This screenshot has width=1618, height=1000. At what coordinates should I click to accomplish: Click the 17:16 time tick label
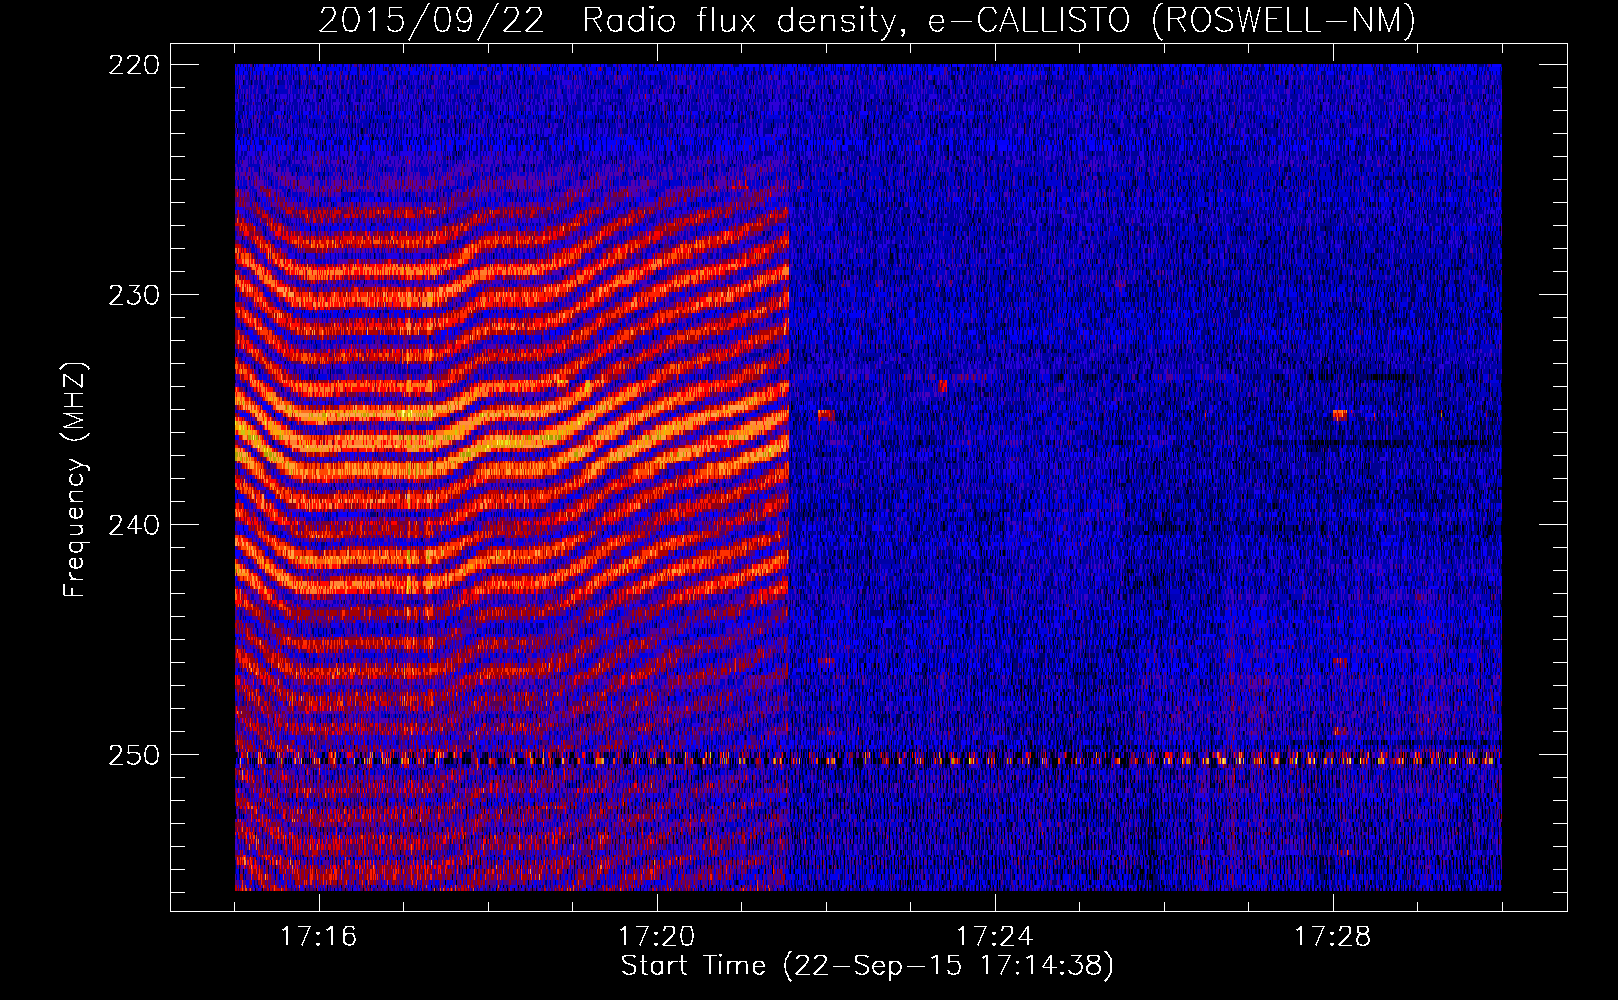click(318, 936)
